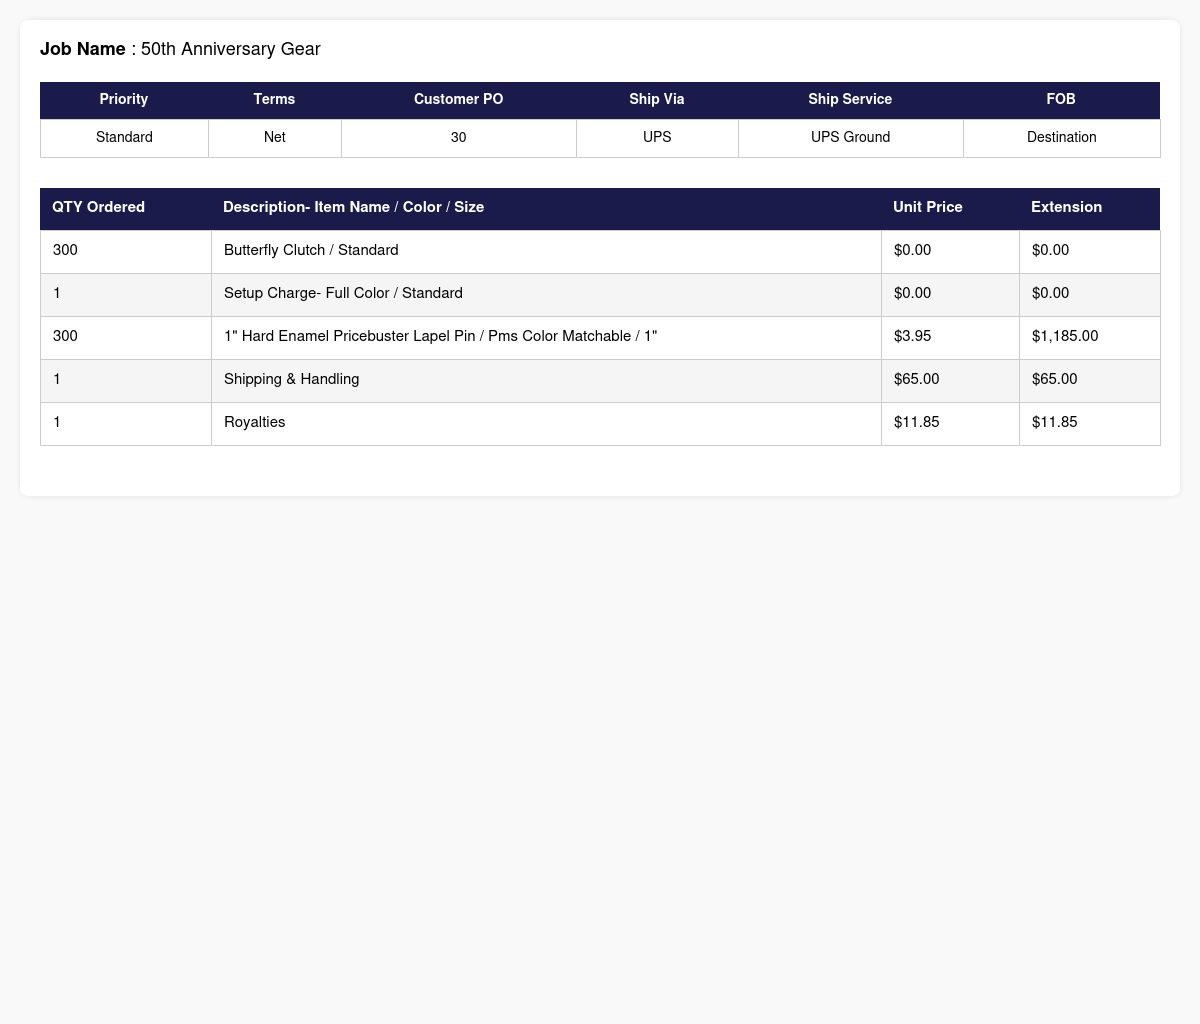Click the Extension column header
This screenshot has height=1024, width=1200.
[x=1089, y=208]
